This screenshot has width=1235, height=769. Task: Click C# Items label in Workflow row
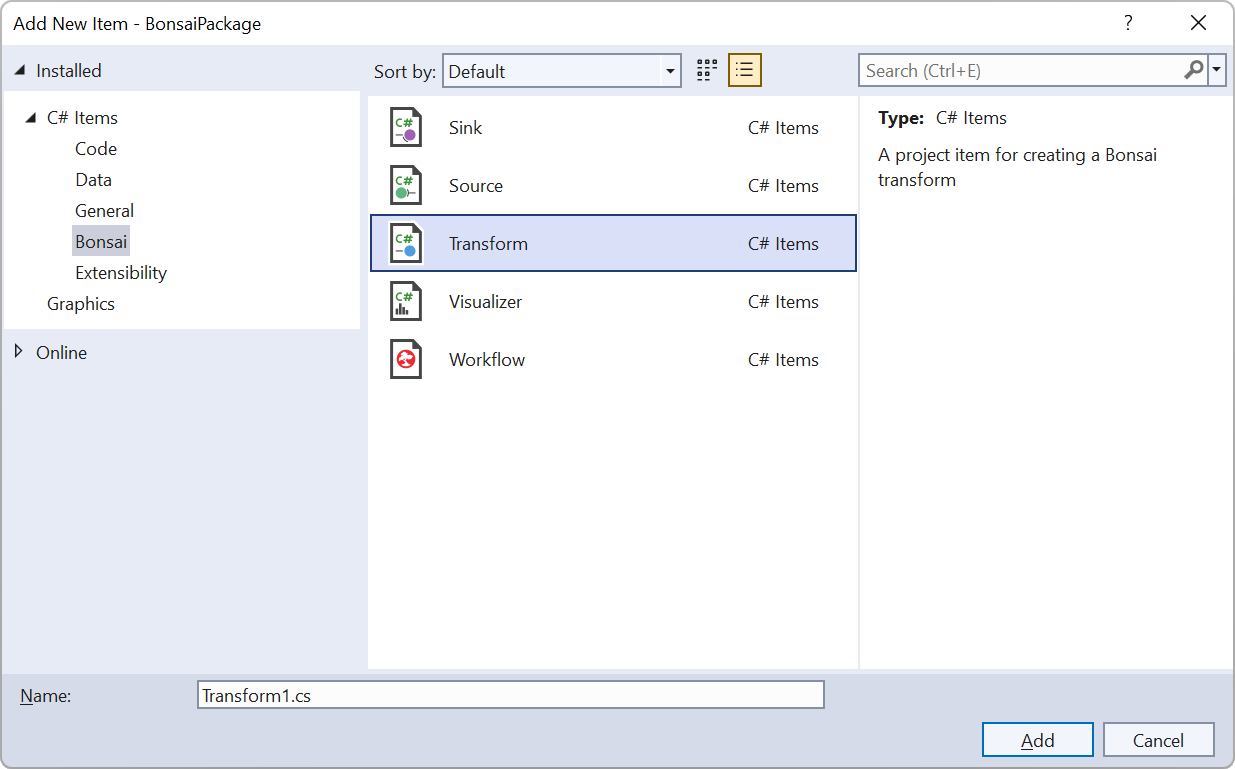(783, 360)
